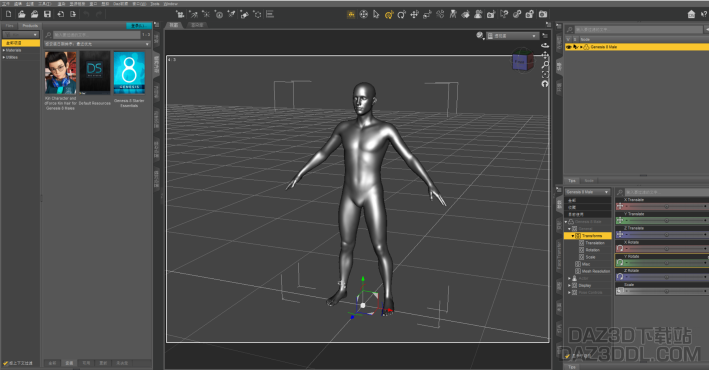This screenshot has height=370, width=709.
Task: Select Rotation in parameters tree
Action: pyautogui.click(x=592, y=250)
